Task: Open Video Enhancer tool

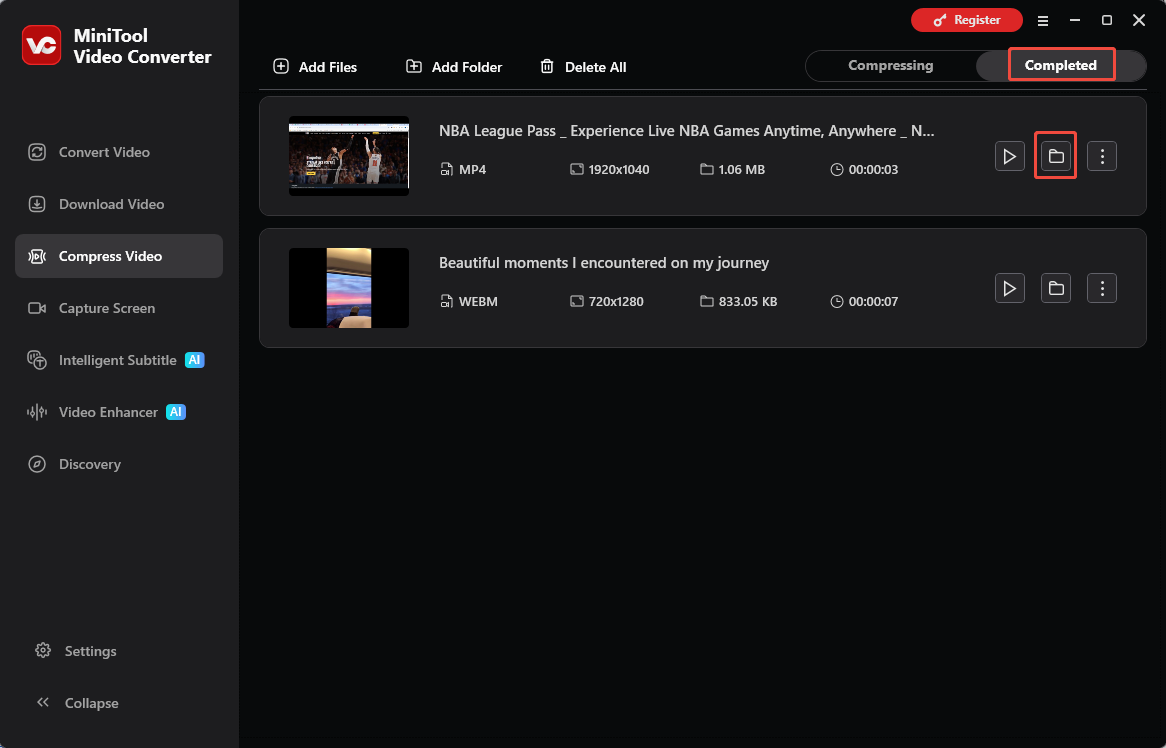Action: 119,413
